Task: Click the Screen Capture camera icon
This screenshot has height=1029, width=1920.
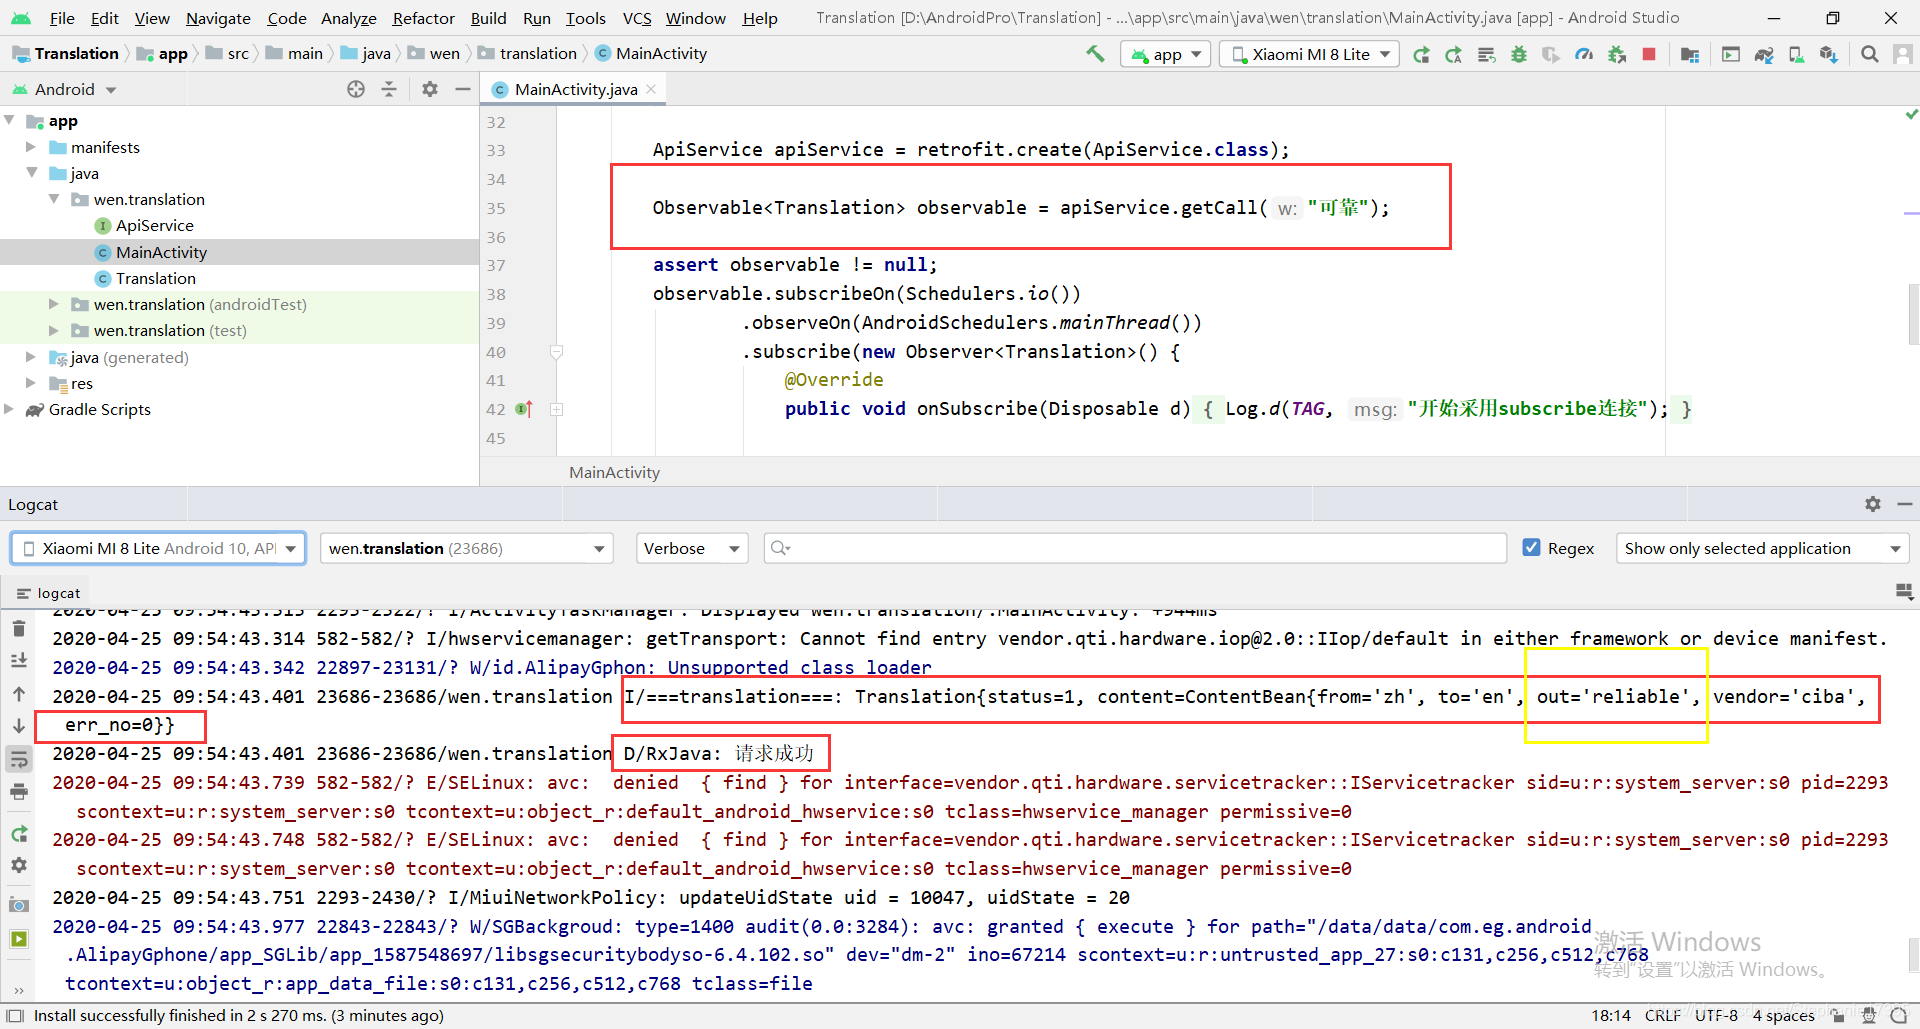Action: point(19,905)
